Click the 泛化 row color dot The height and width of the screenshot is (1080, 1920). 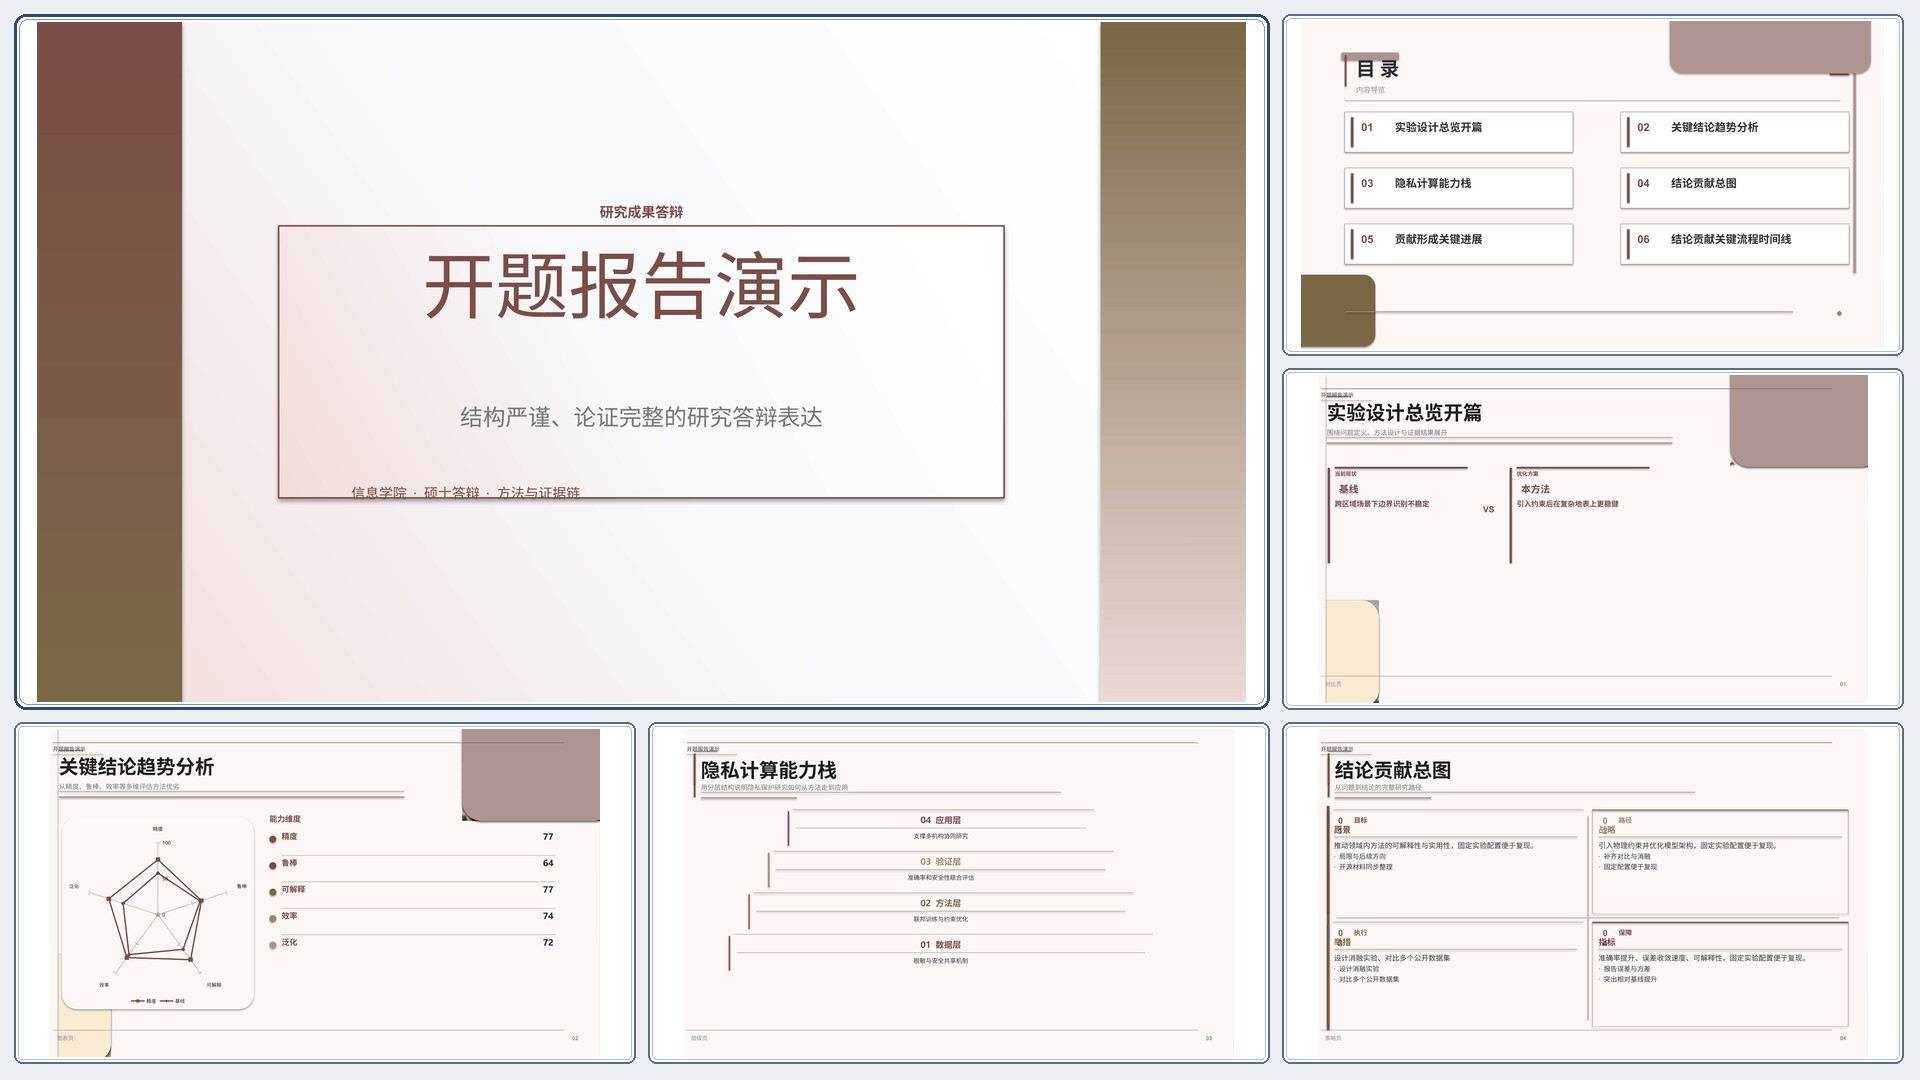click(x=273, y=945)
